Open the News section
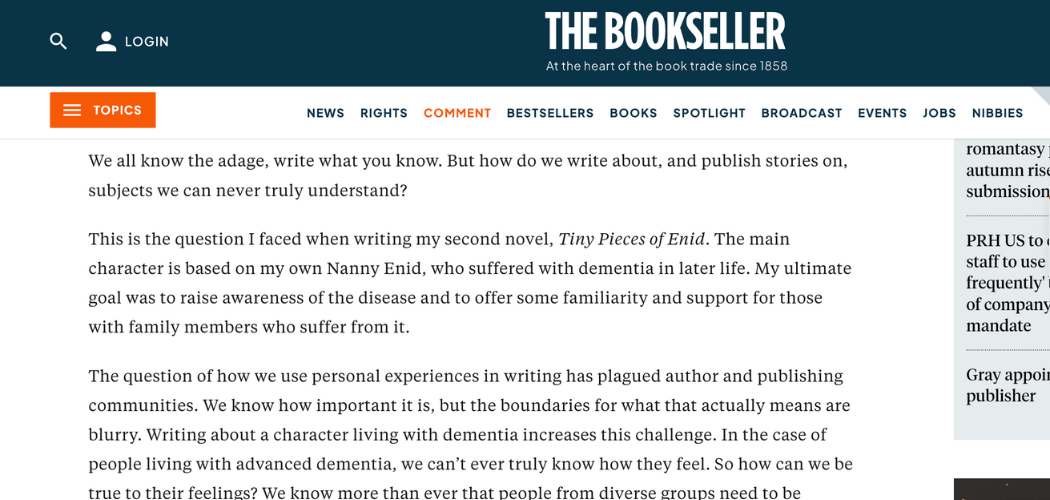This screenshot has height=500, width=1050. pos(325,113)
